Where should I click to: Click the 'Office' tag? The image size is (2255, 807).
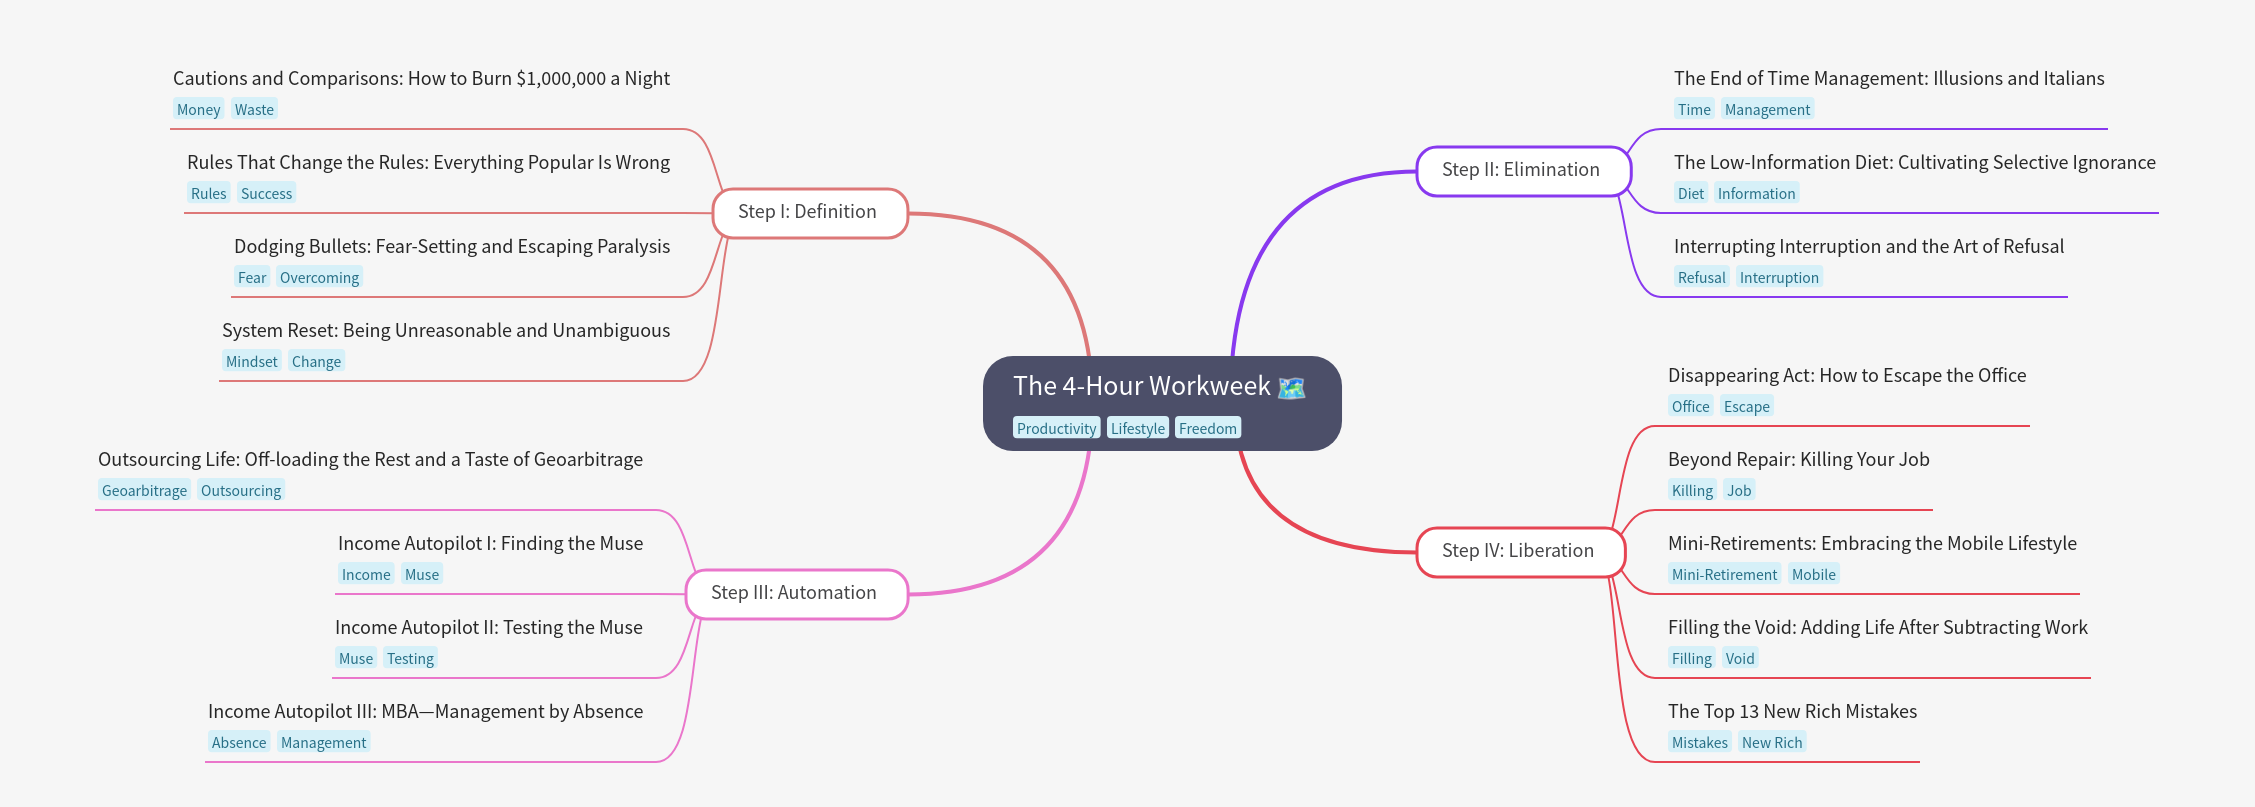pos(1690,406)
